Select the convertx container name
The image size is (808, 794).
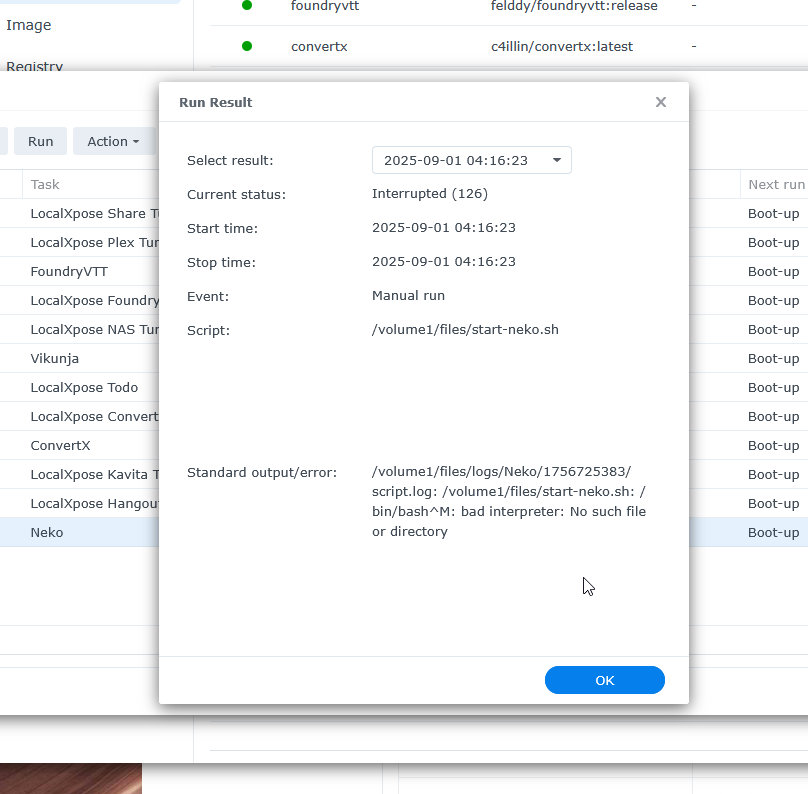coord(319,46)
